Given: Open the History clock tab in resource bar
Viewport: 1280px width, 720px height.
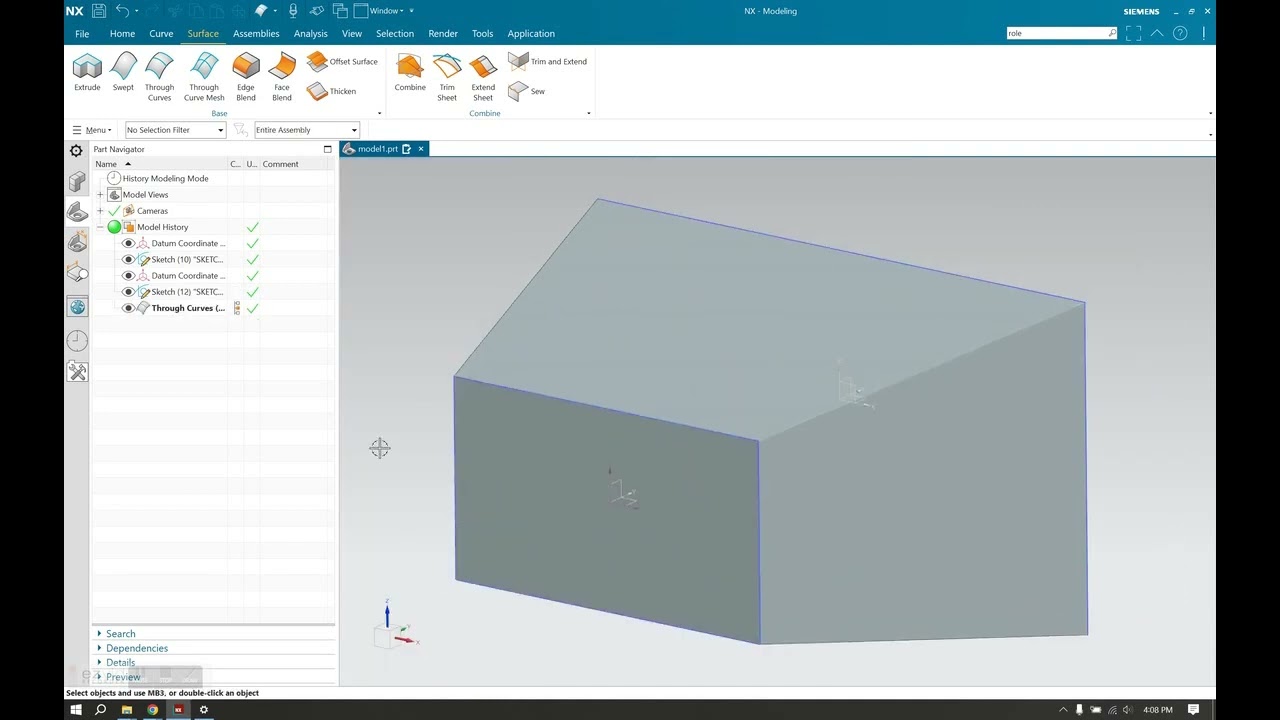Looking at the screenshot, I should 77,341.
